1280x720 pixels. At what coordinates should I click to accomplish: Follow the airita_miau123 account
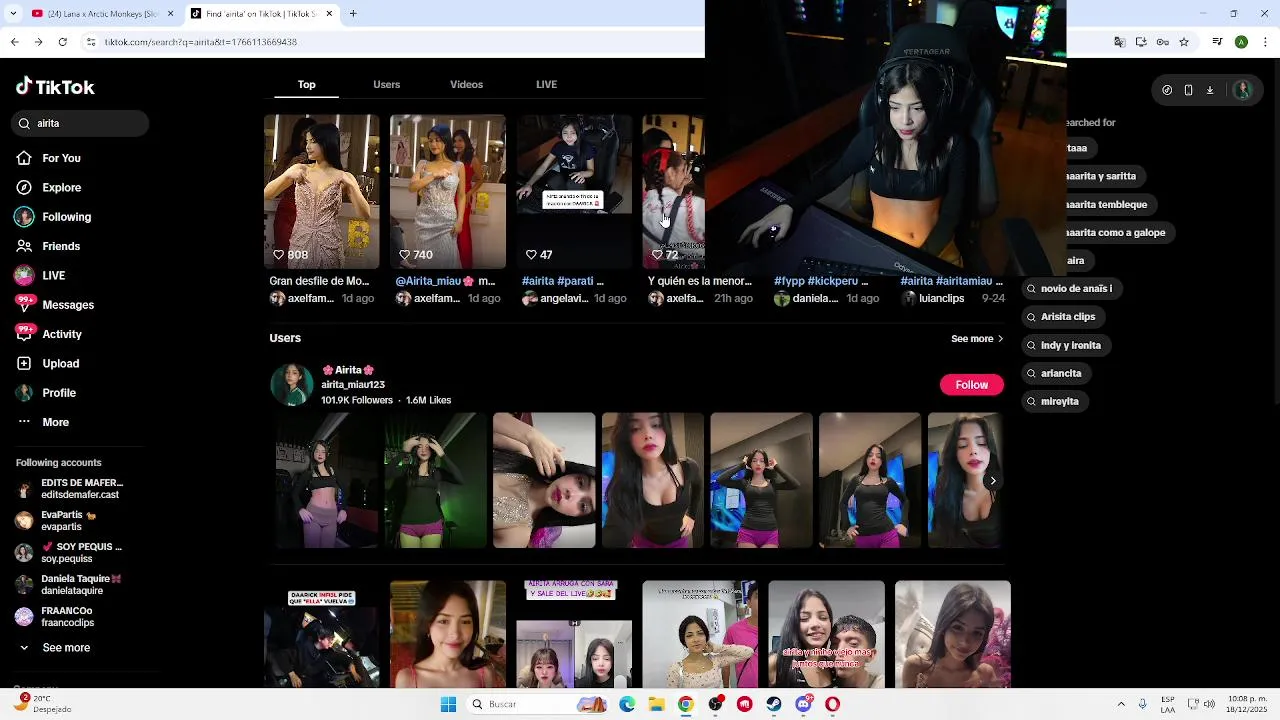971,385
